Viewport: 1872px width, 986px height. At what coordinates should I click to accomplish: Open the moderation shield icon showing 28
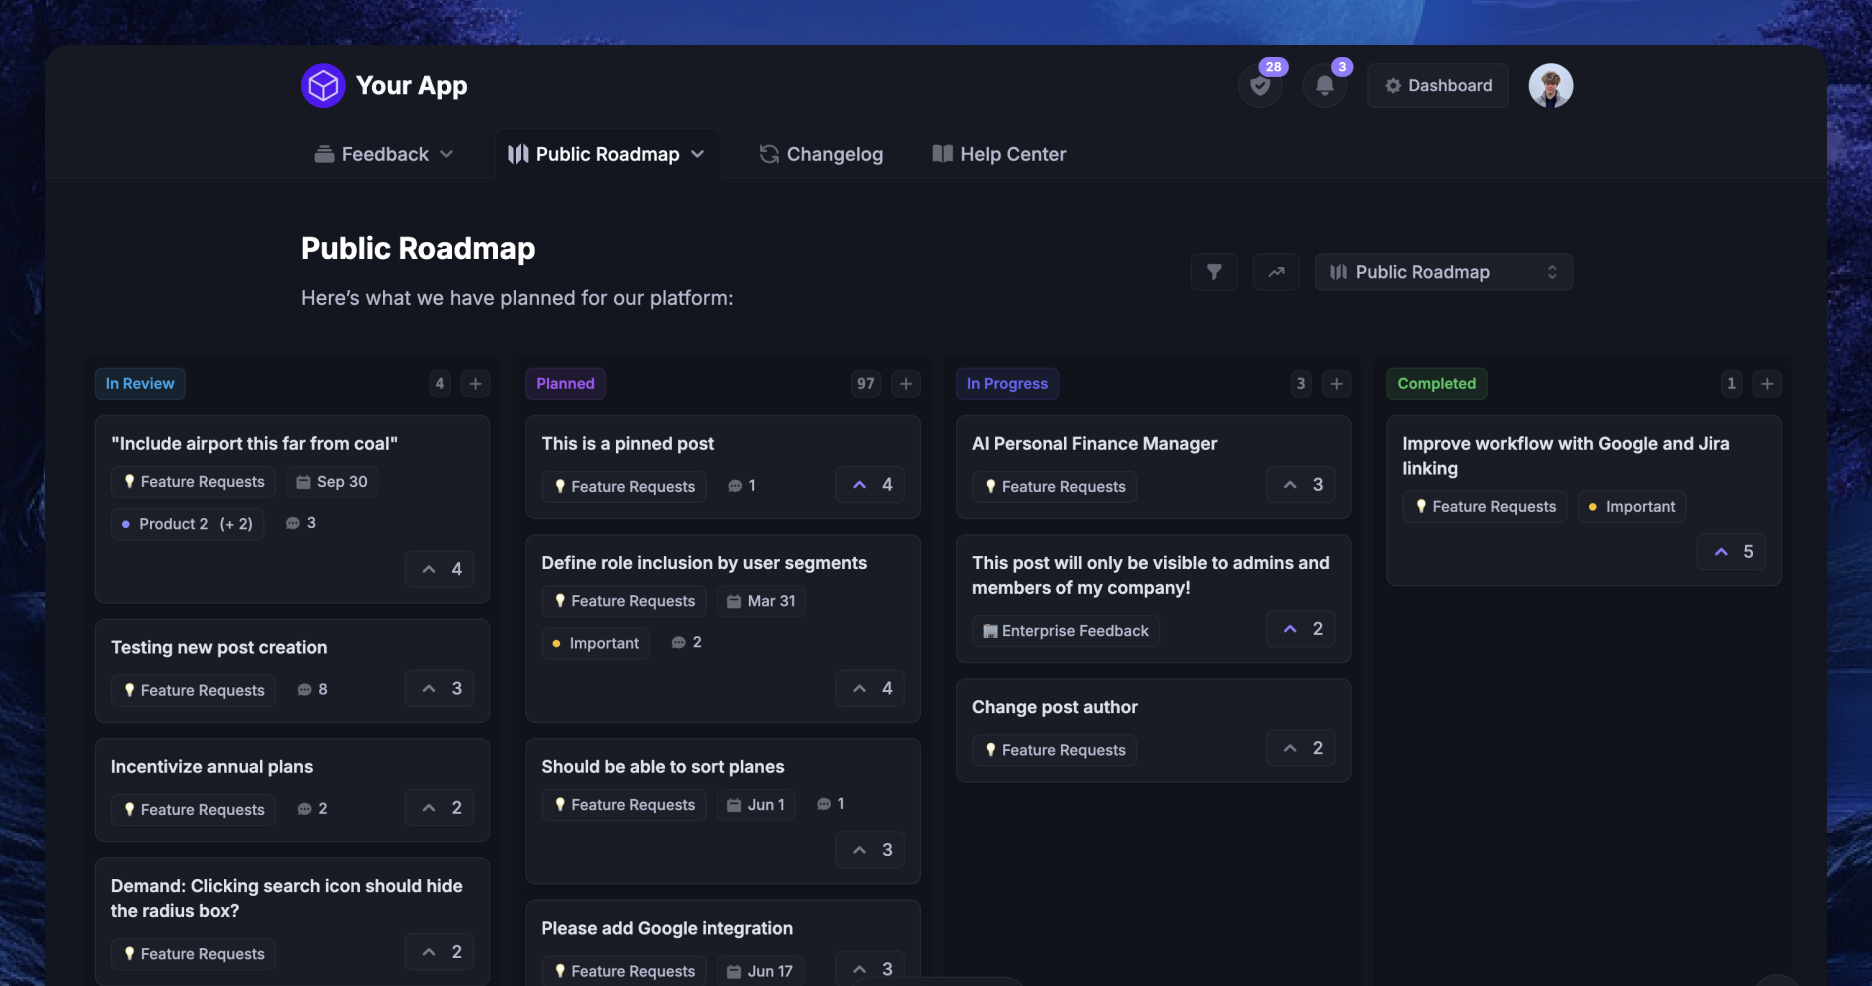coord(1260,85)
